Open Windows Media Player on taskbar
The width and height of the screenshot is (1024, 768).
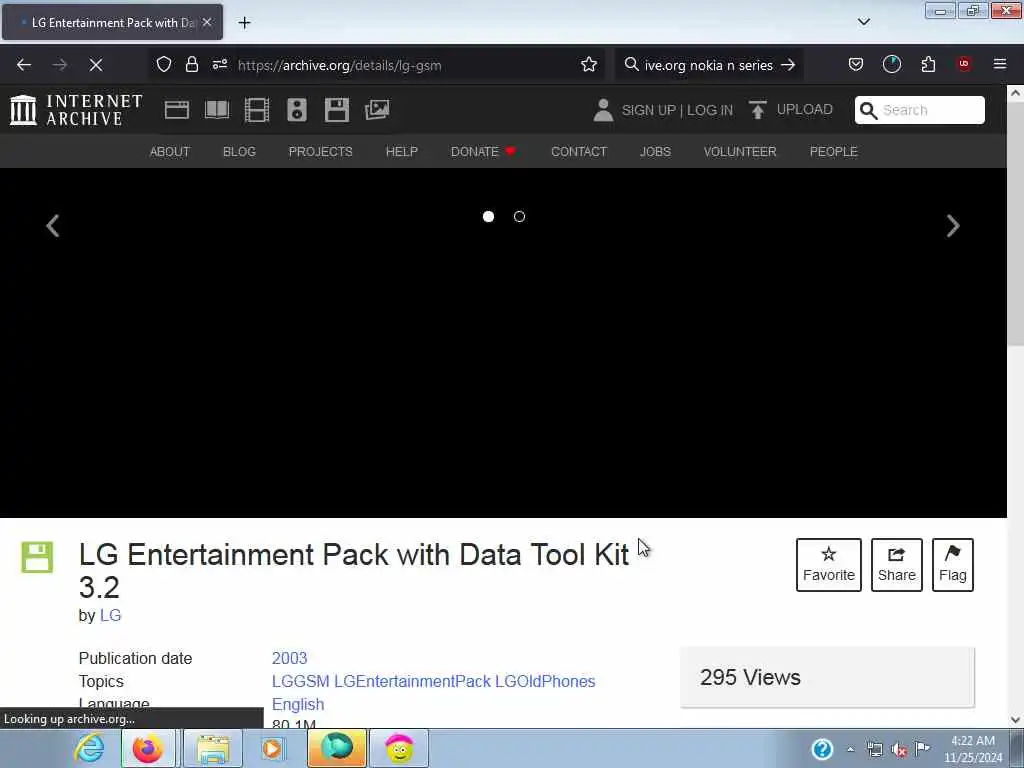(272, 748)
